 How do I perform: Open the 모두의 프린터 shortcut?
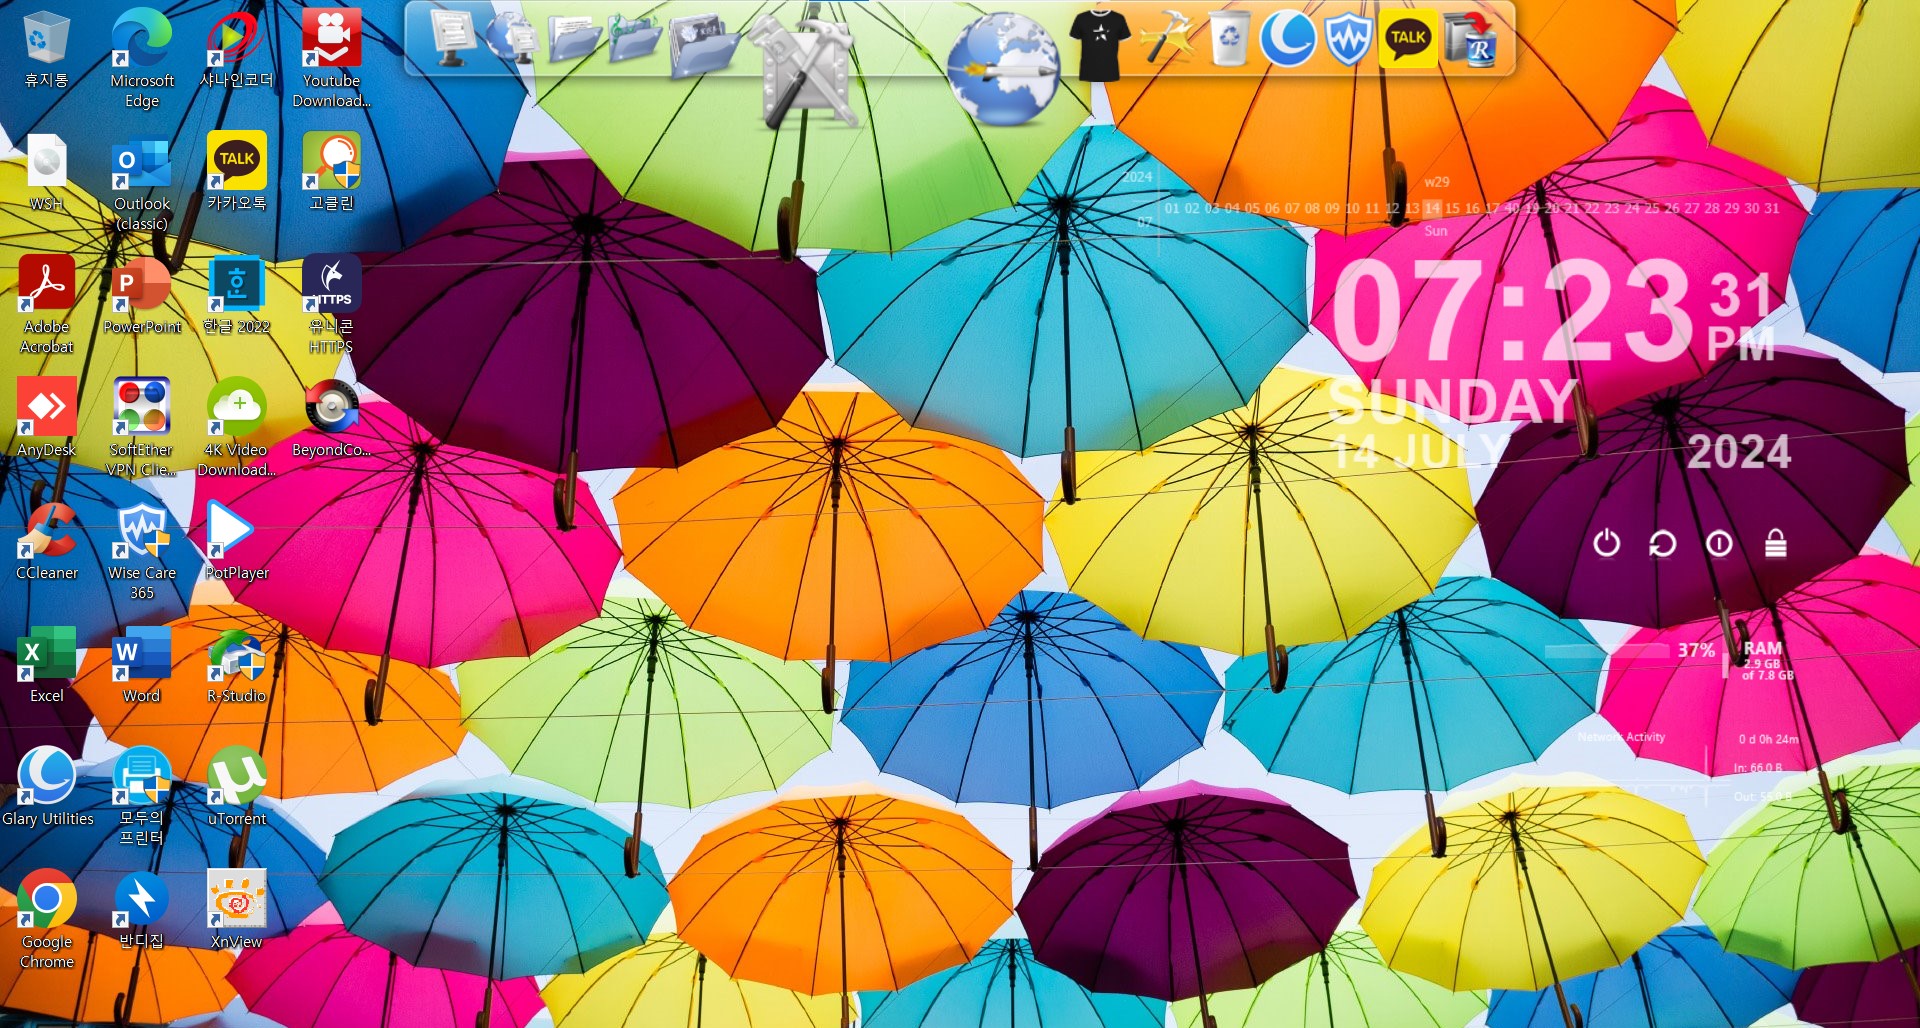click(142, 797)
